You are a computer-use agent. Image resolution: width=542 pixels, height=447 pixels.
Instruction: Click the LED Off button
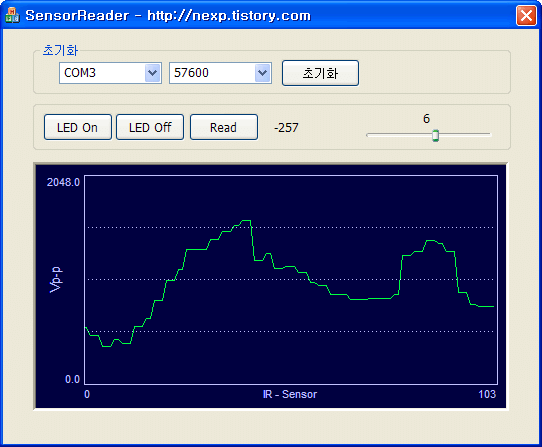coord(150,127)
